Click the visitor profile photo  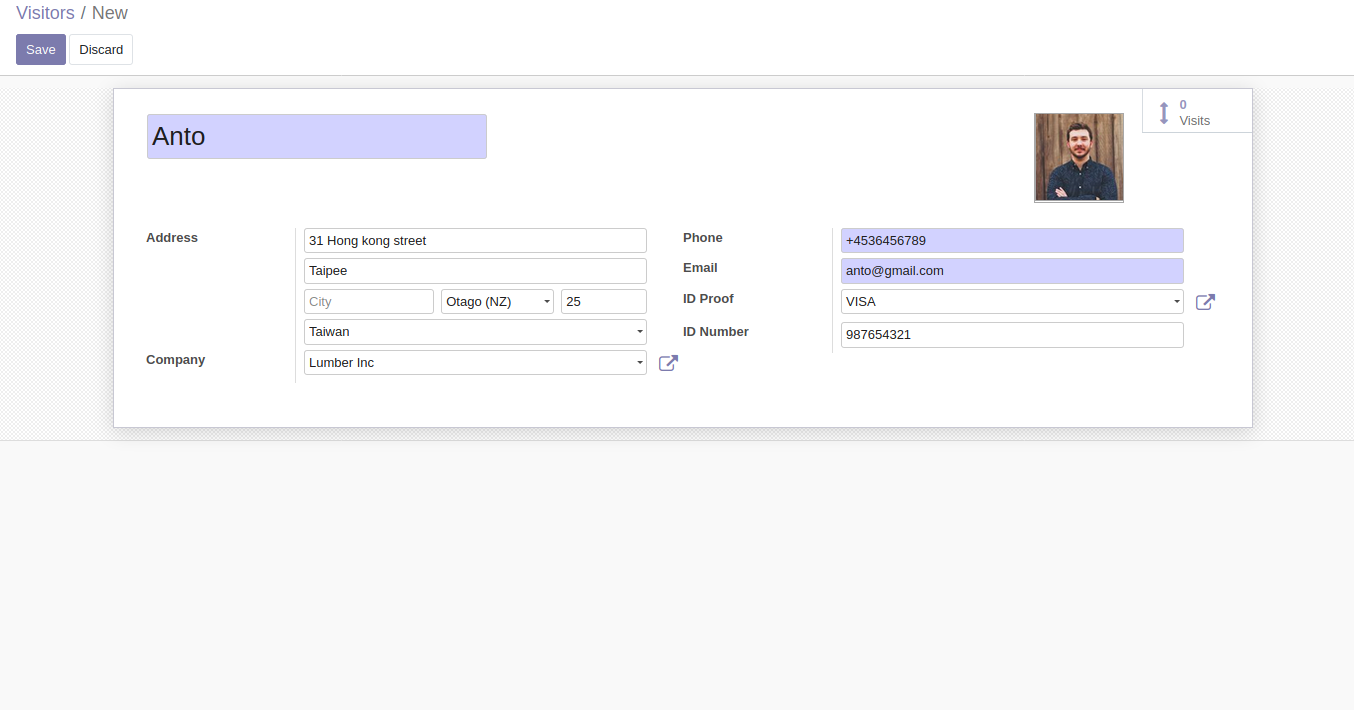[x=1078, y=157]
